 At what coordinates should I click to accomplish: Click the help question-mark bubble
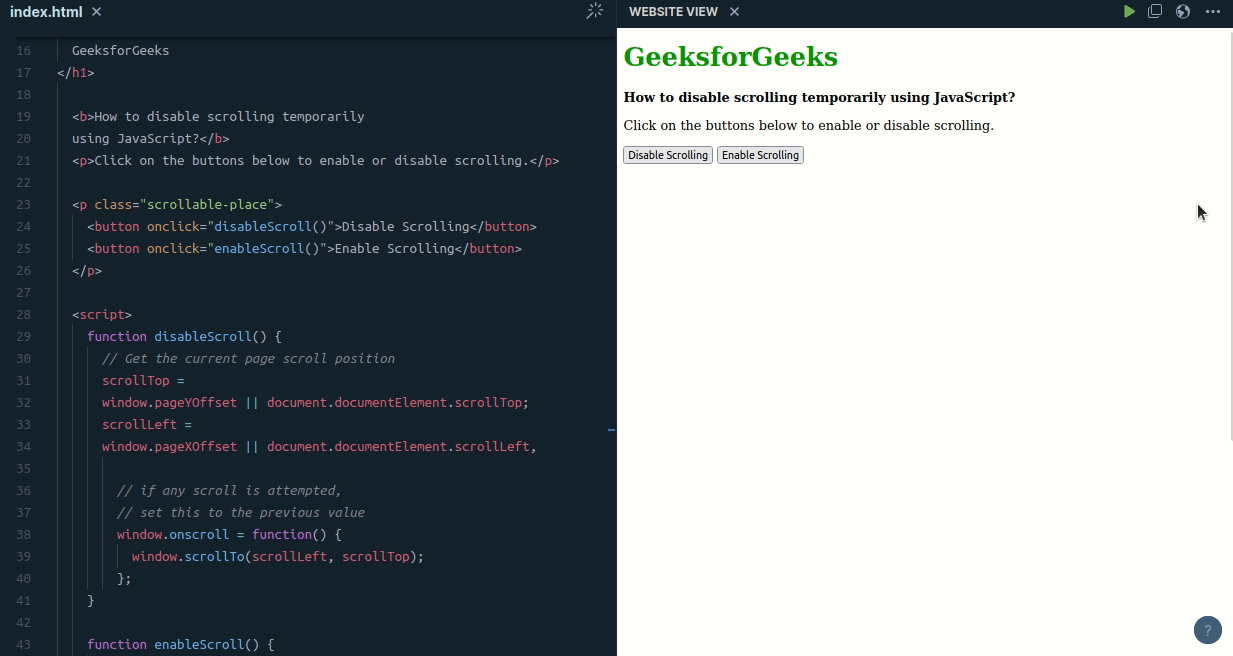point(1207,630)
